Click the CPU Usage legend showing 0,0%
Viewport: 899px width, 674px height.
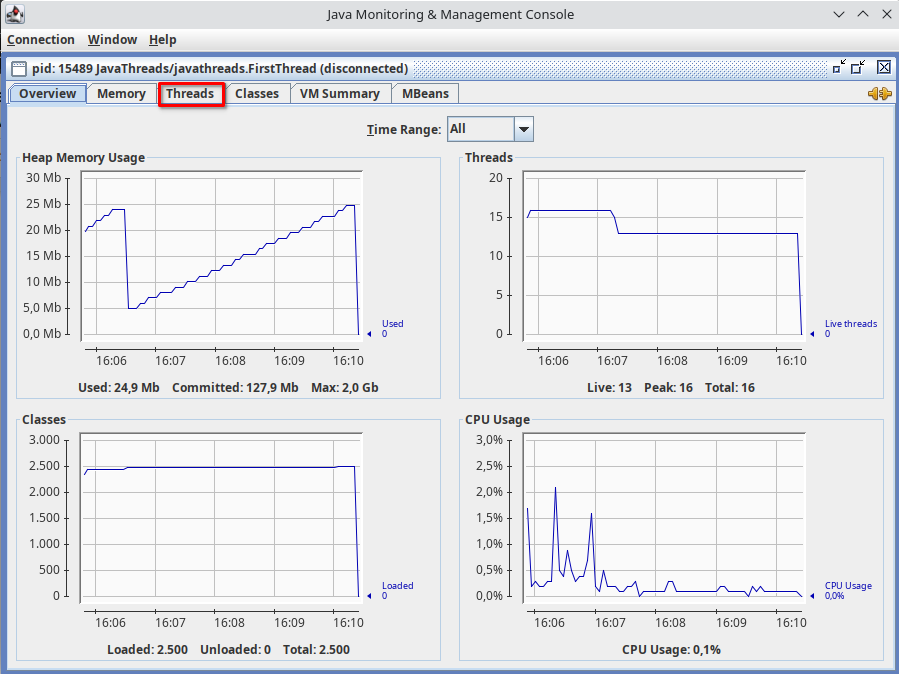(848, 590)
